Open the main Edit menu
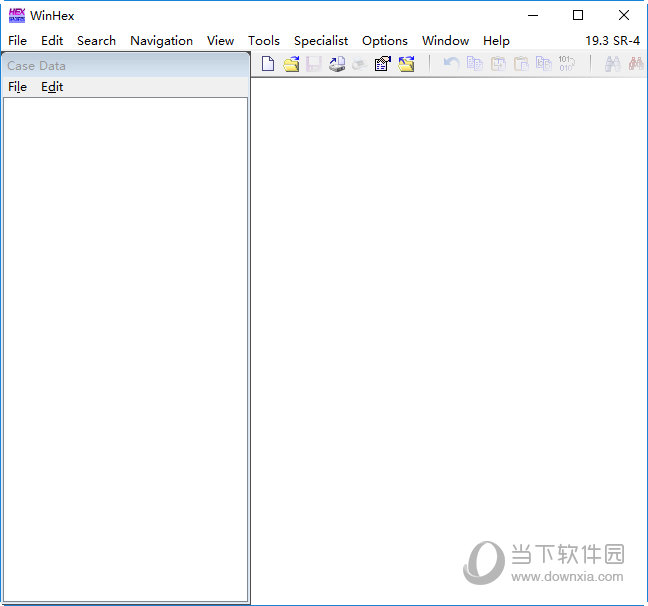The width and height of the screenshot is (648, 606). [52, 41]
